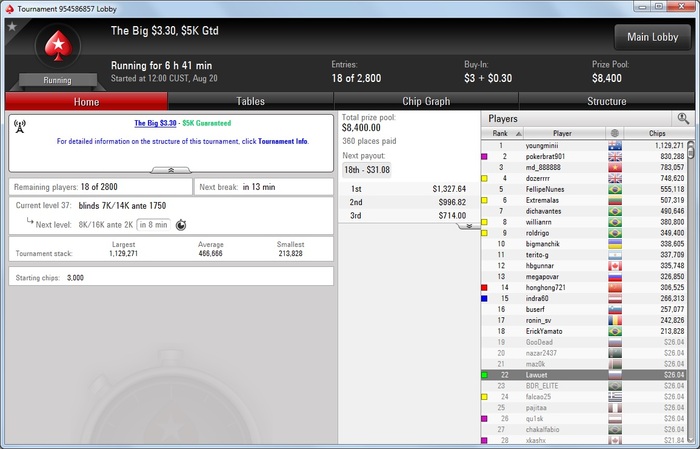Click the Main Lobby button
This screenshot has width=700, height=449.
(x=652, y=37)
